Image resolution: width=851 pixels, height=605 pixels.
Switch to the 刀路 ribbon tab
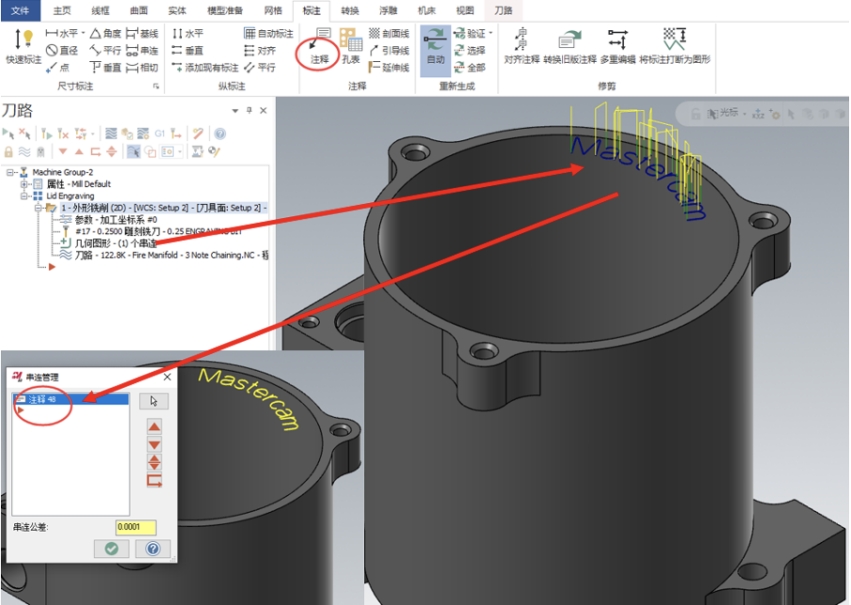point(503,10)
